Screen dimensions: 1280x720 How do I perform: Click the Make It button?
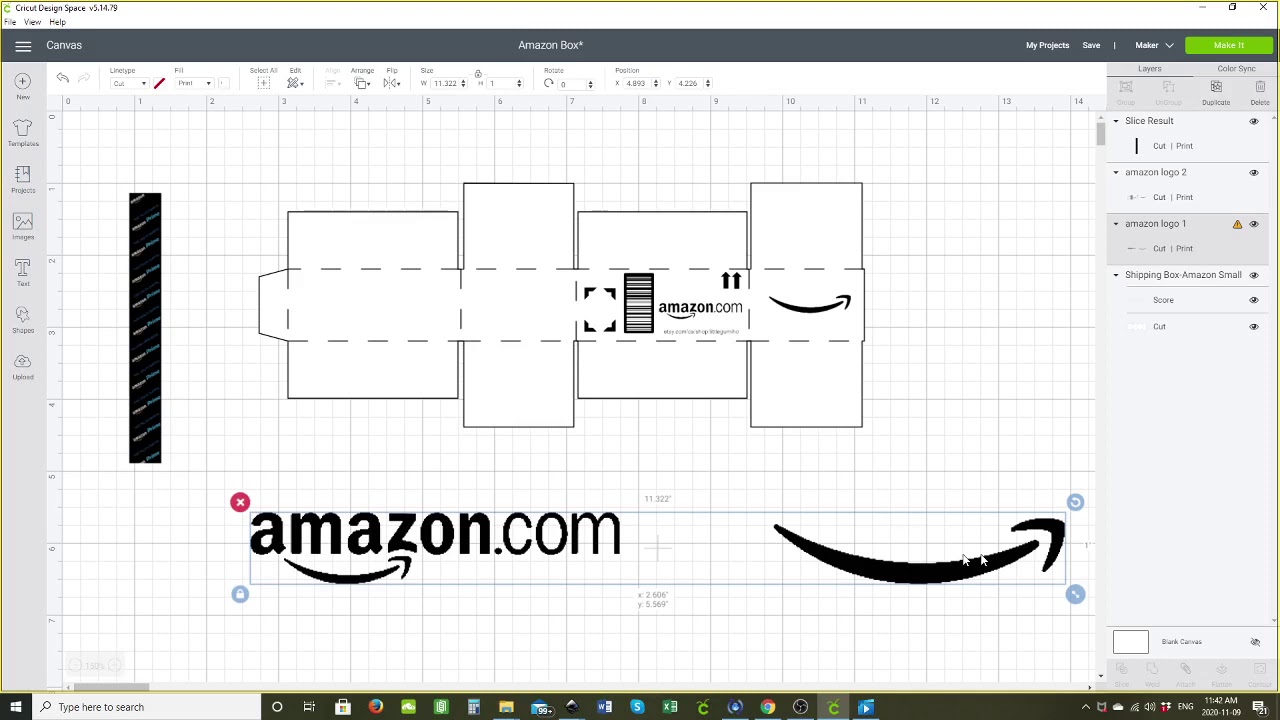1229,45
